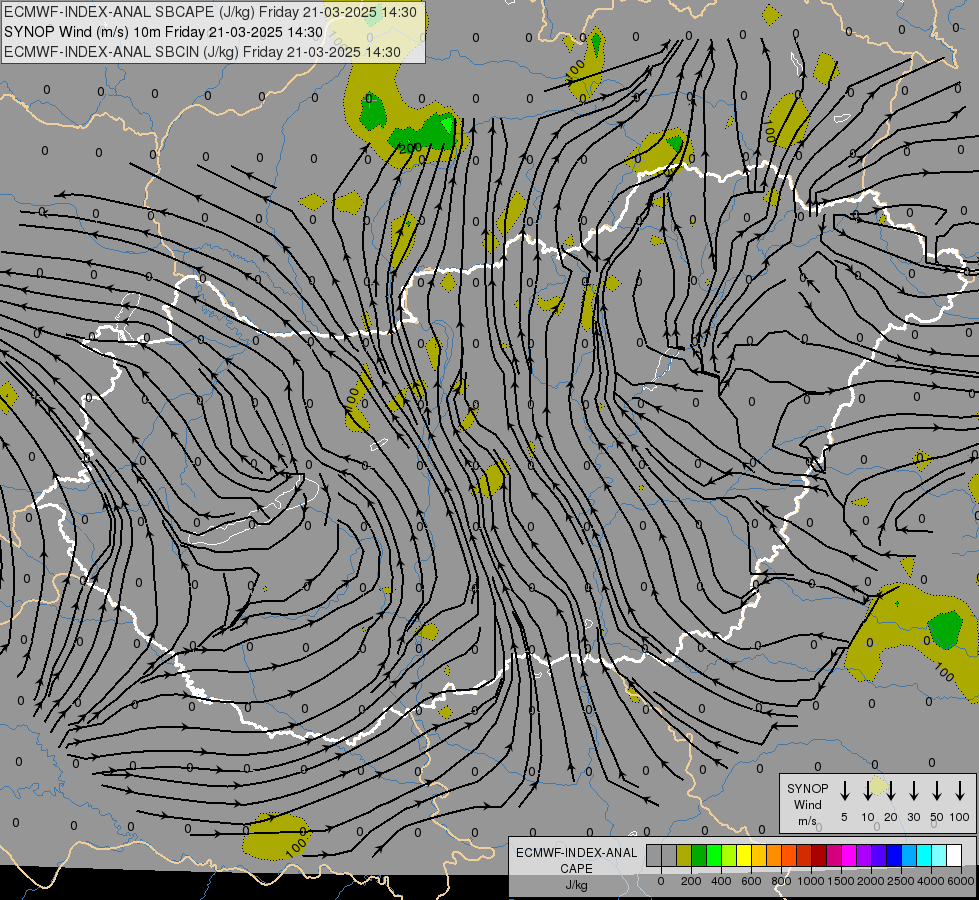The image size is (979, 900).
Task: Click the m/s unit in wind legend
Action: click(x=807, y=821)
